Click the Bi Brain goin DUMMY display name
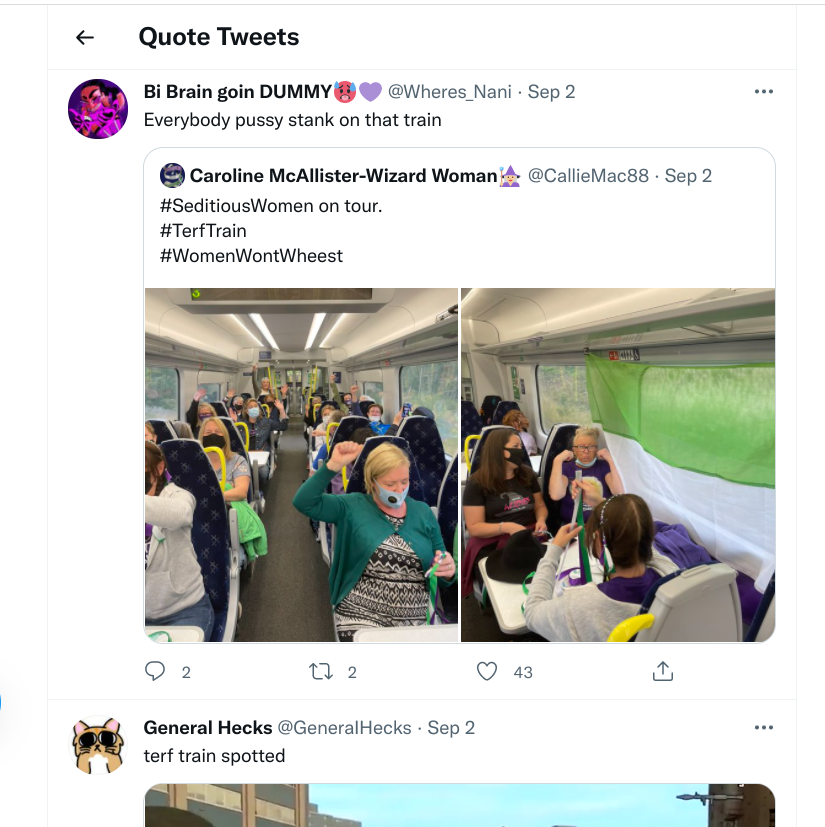The image size is (825, 827). [x=237, y=92]
